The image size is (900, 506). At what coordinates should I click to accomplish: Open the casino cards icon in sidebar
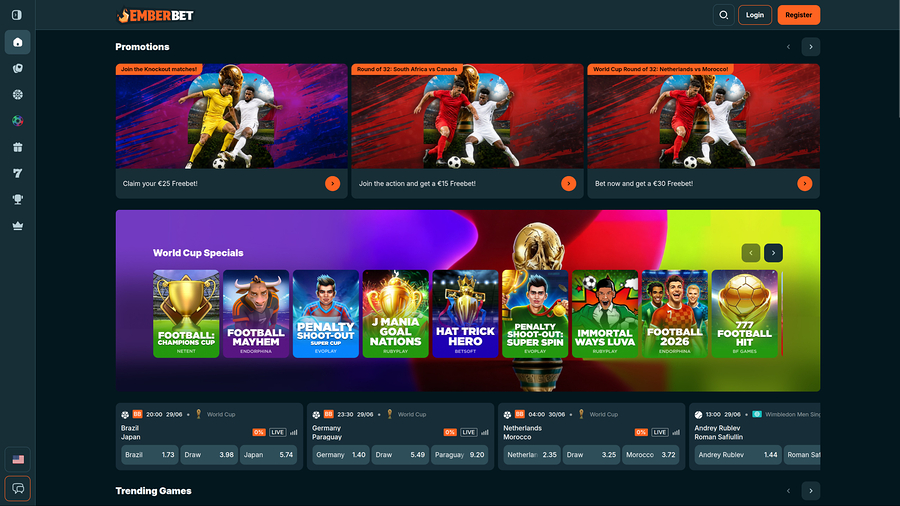point(18,68)
